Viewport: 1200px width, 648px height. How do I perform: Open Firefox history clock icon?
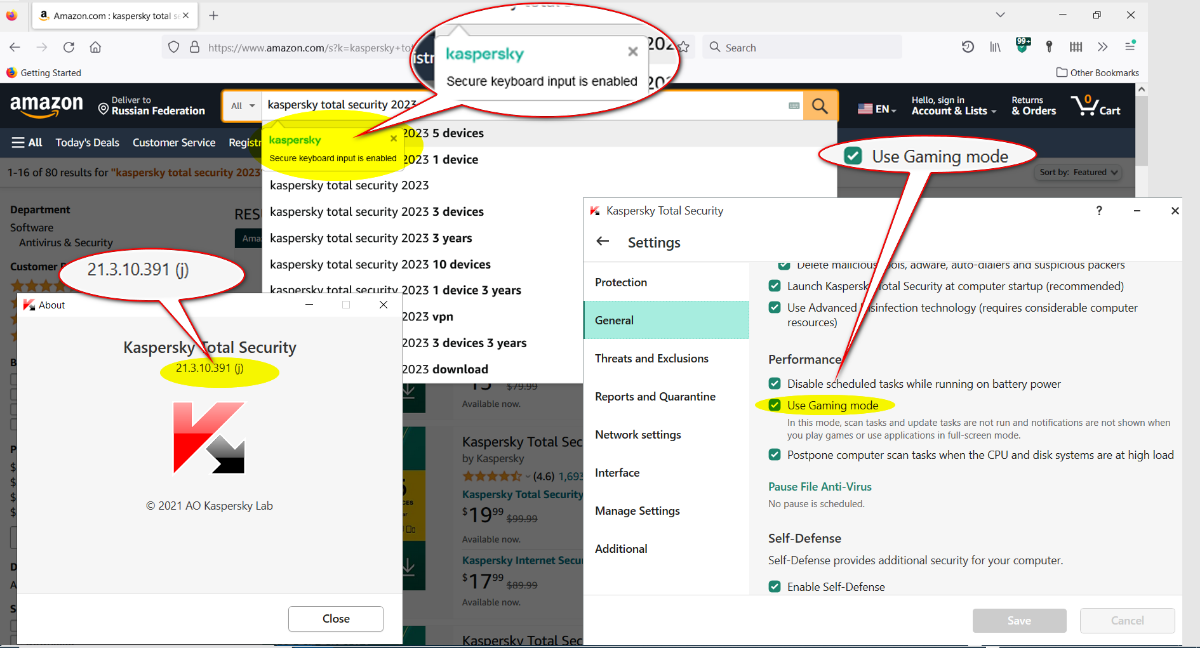pyautogui.click(x=968, y=47)
